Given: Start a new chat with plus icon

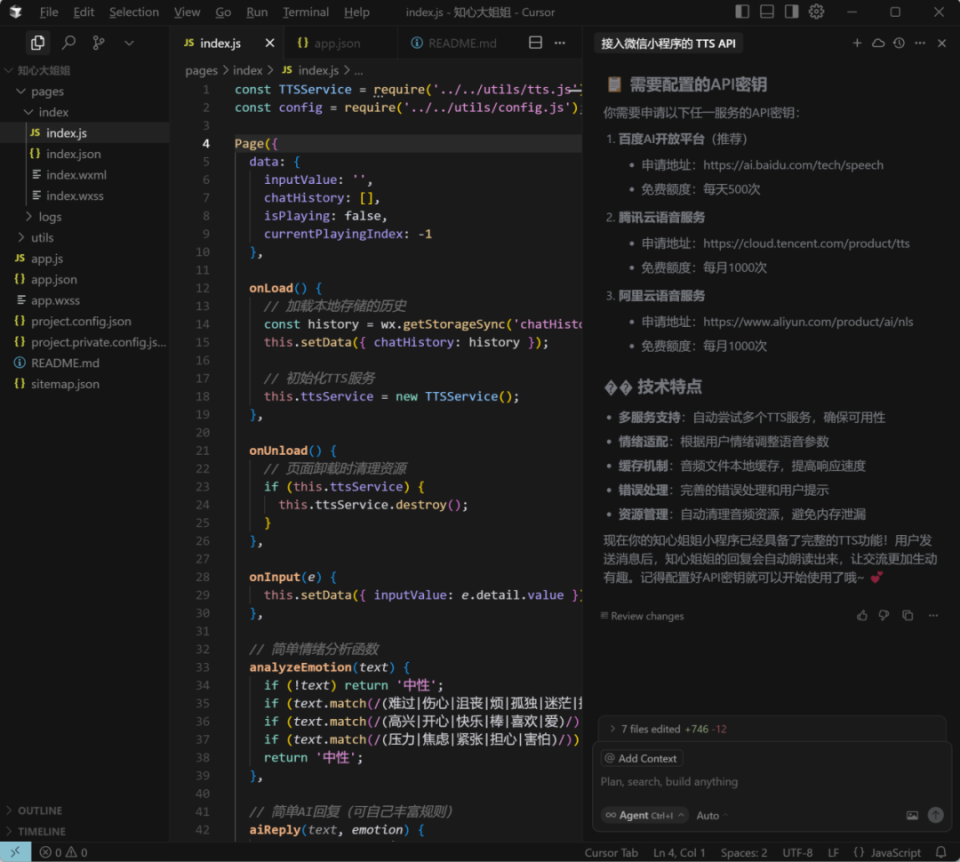Looking at the screenshot, I should [x=857, y=43].
